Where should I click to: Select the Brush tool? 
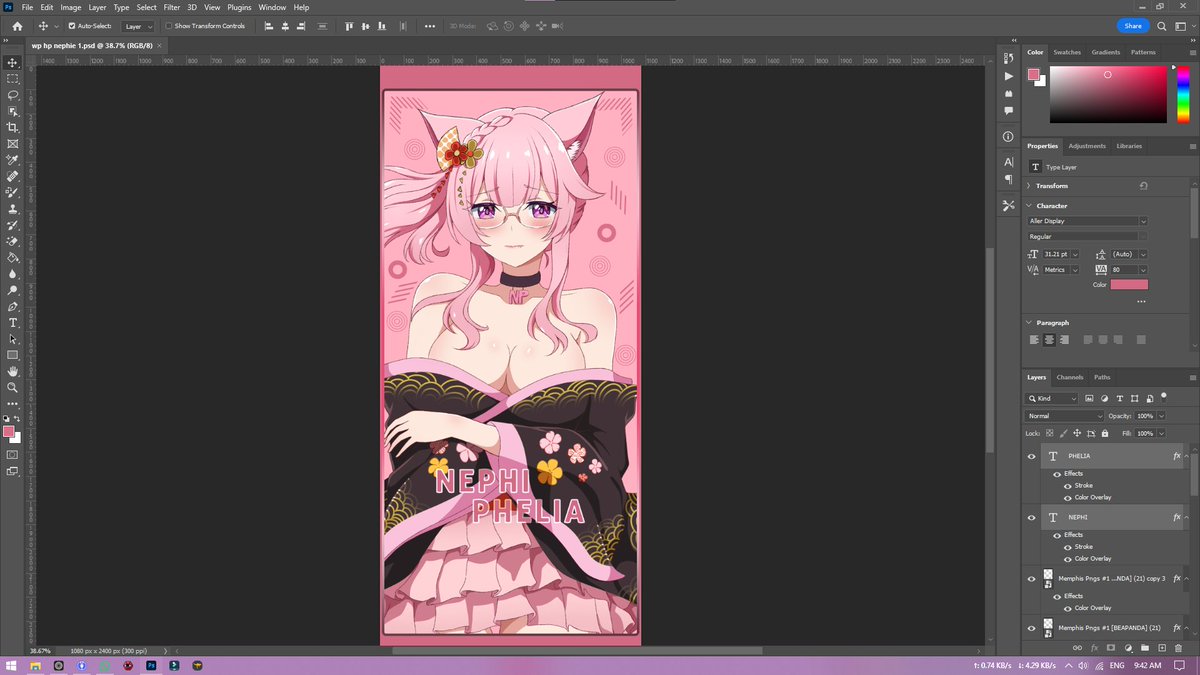pos(12,192)
